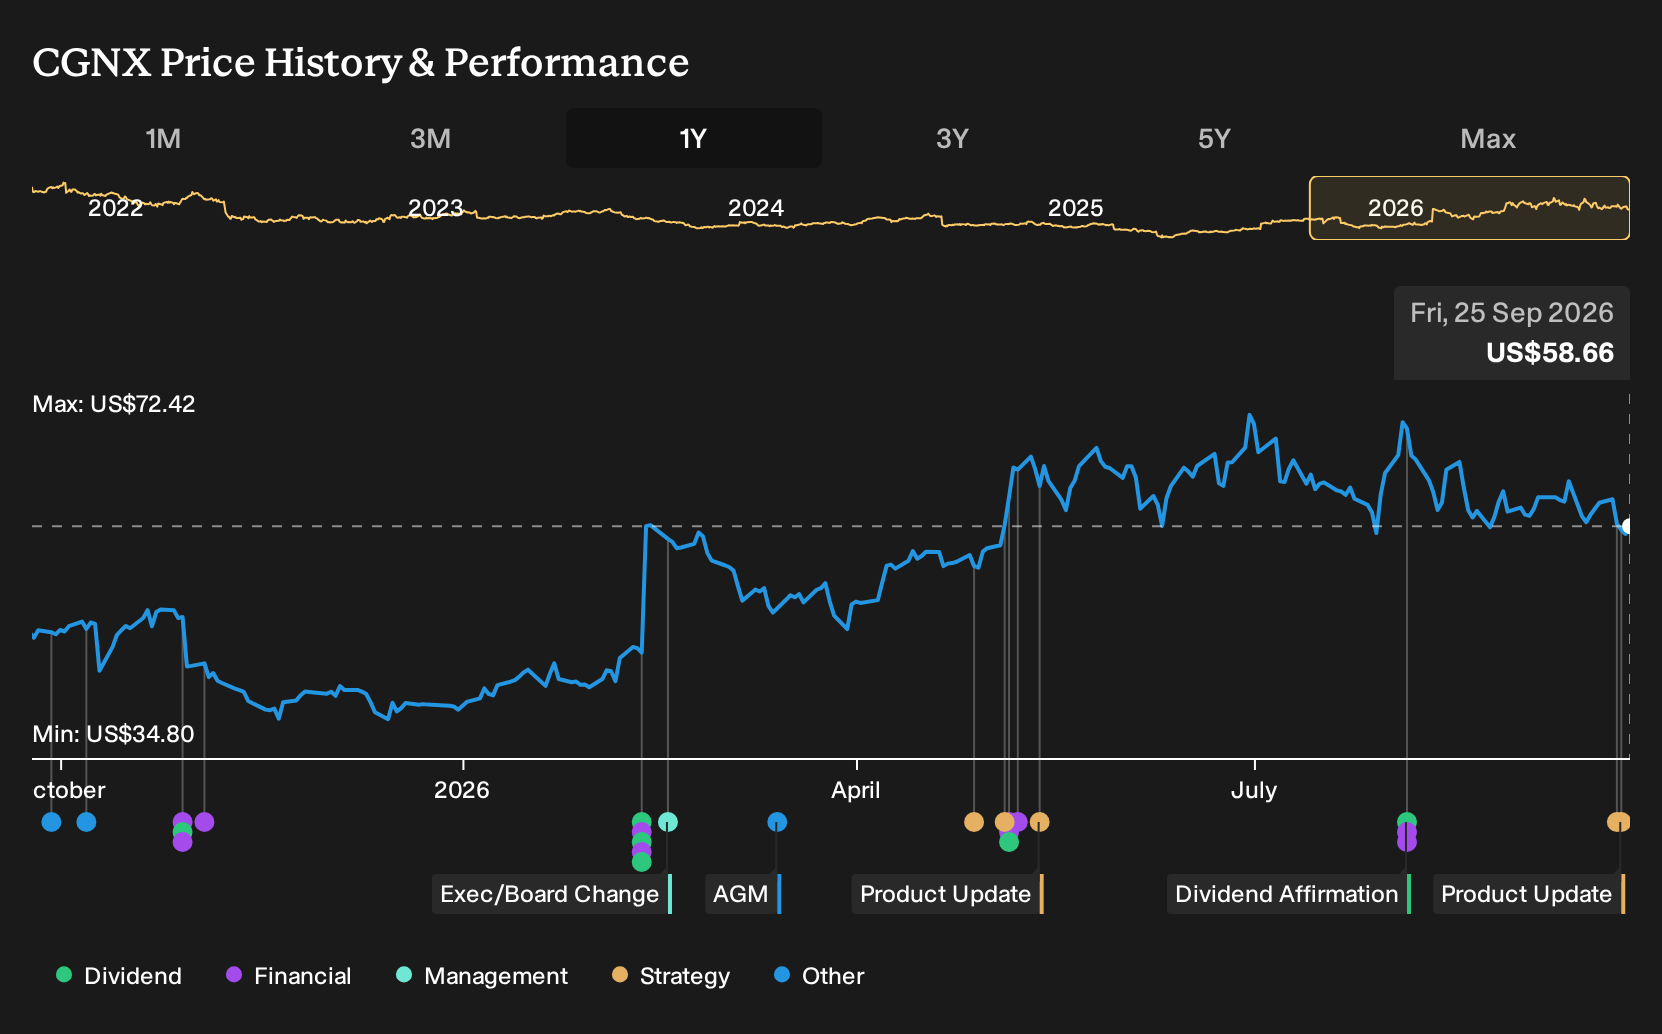Click the highlighted 2026 range selector window
Image resolution: width=1662 pixels, height=1034 pixels.
(x=1469, y=208)
